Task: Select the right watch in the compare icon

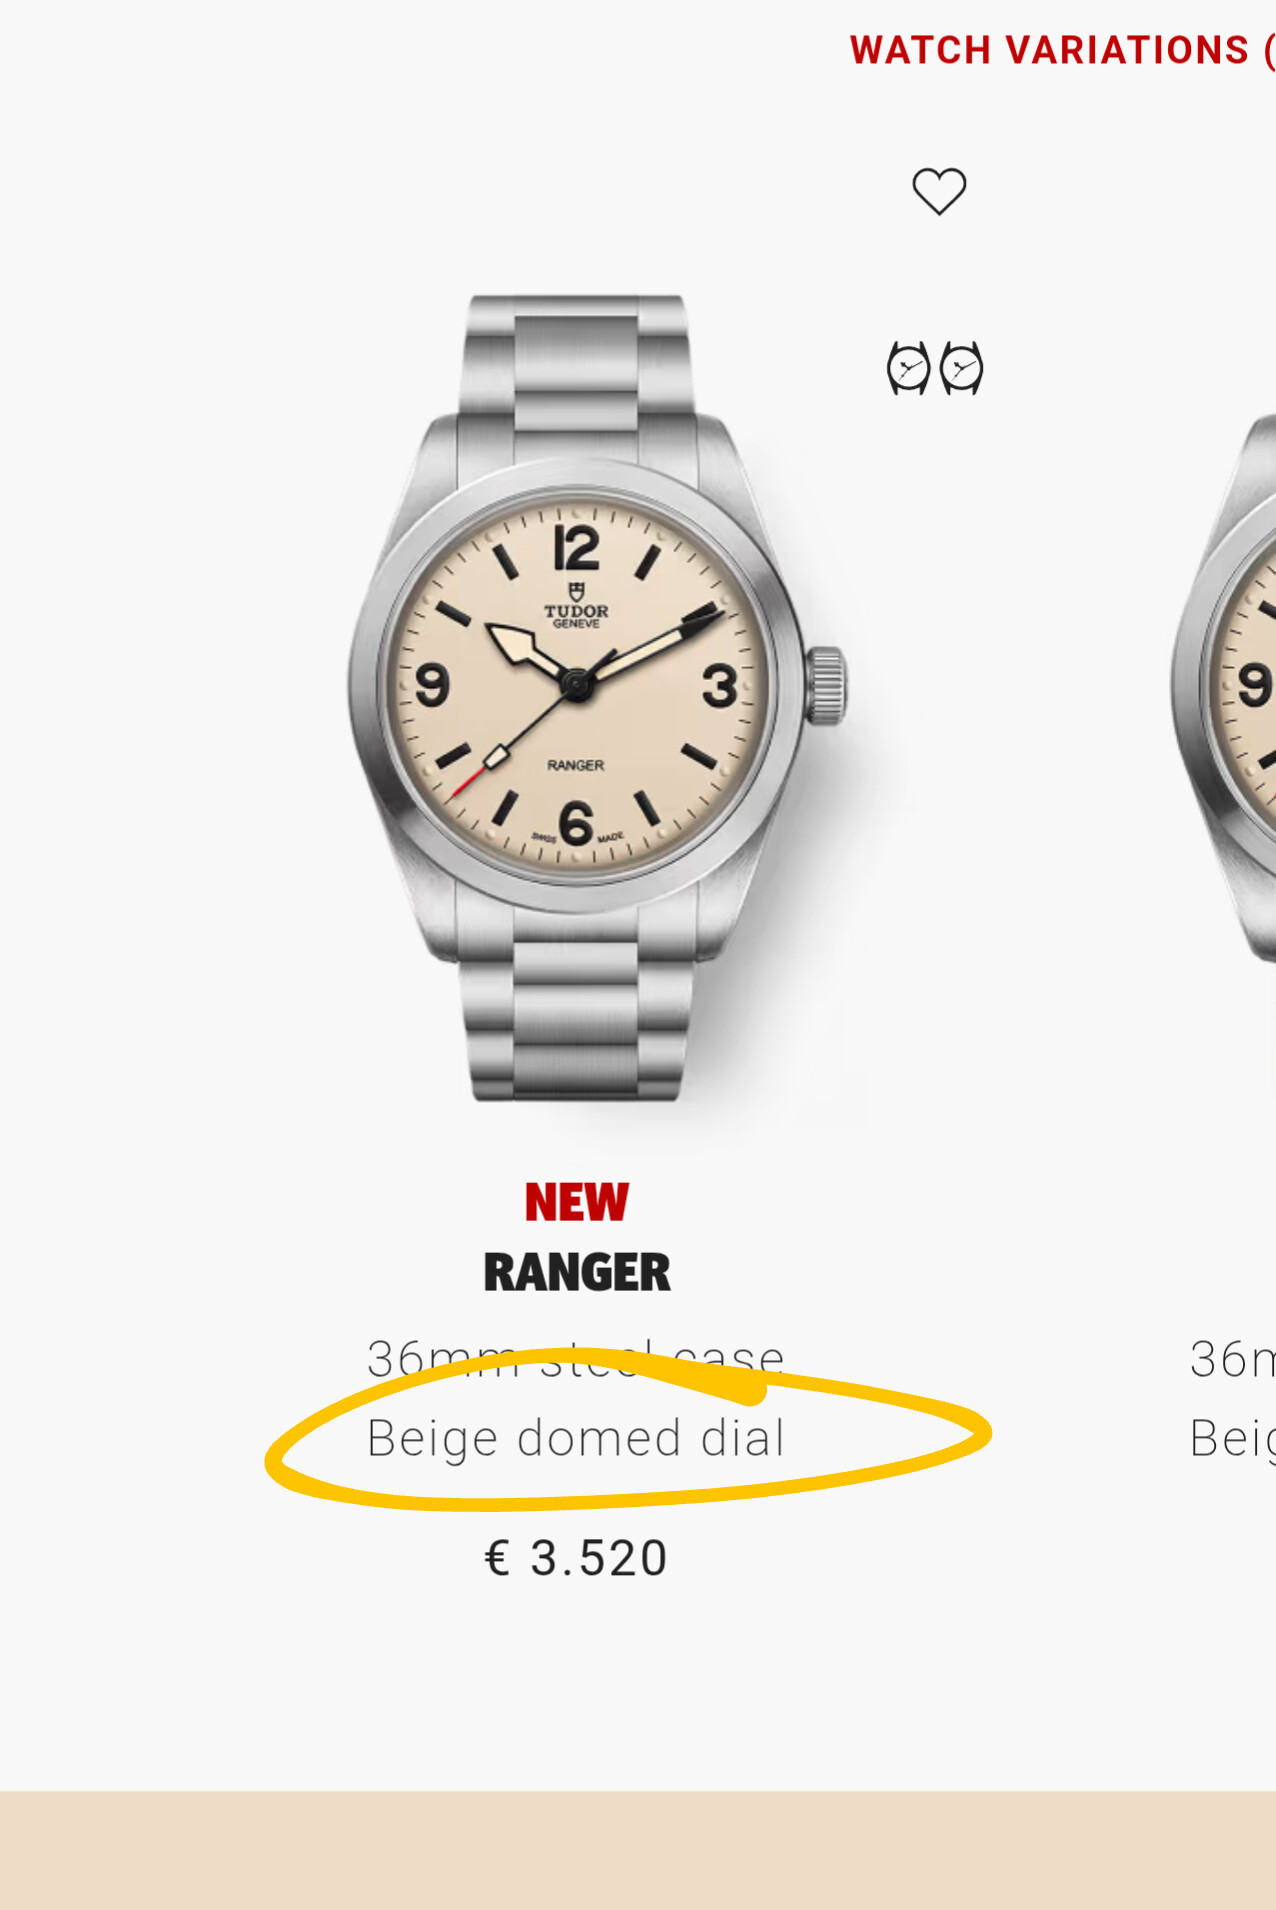Action: (x=962, y=368)
